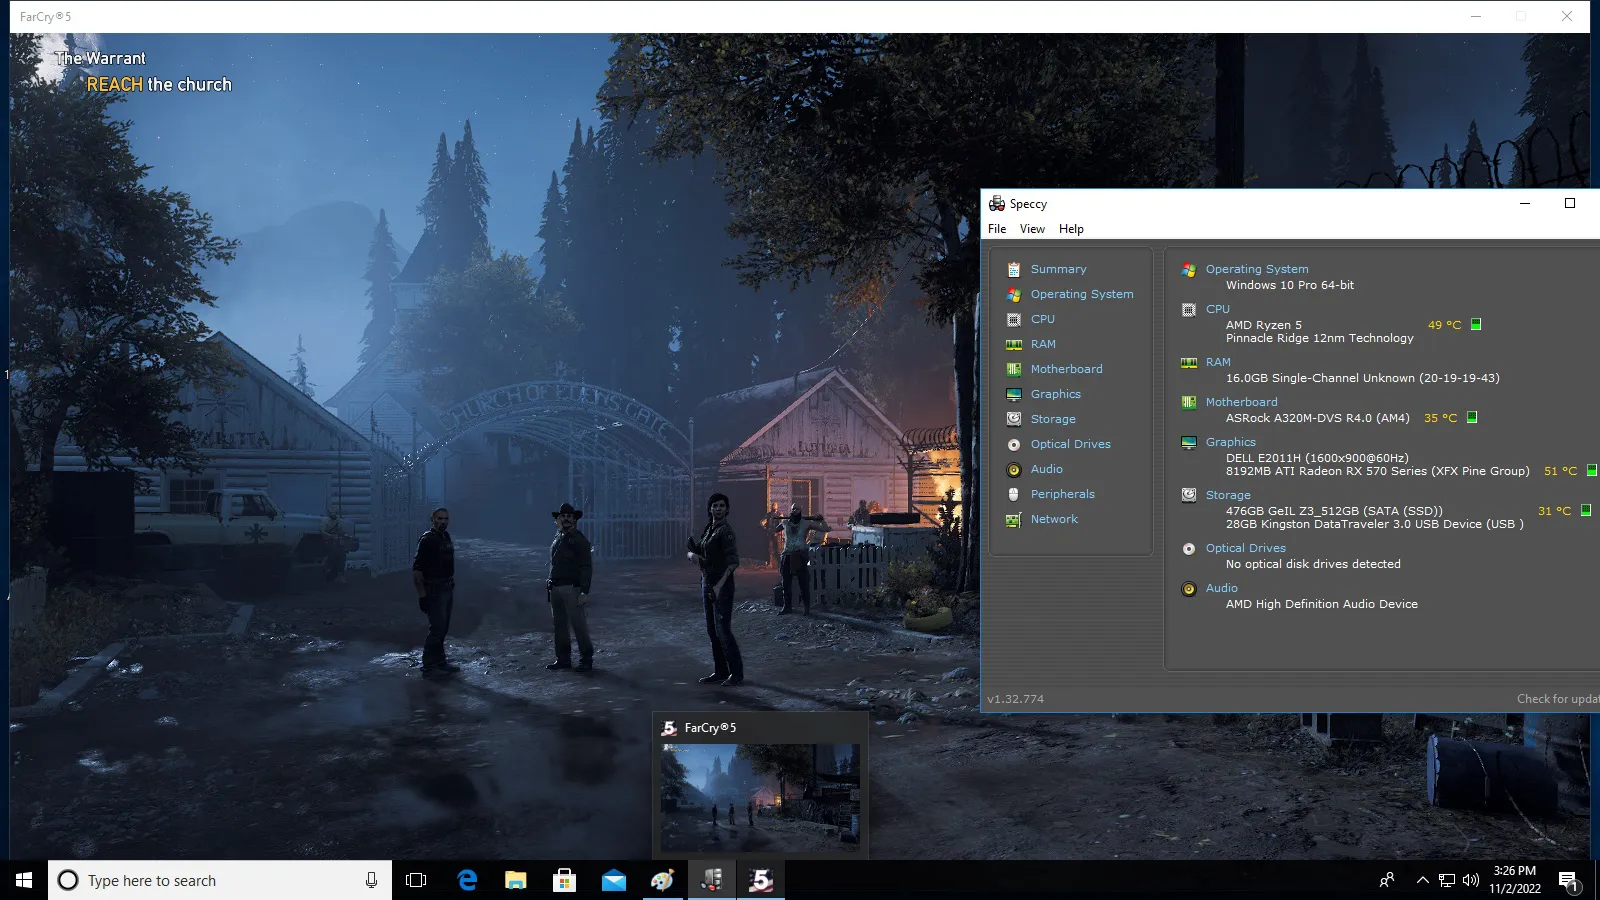The width and height of the screenshot is (1600, 900).
Task: Go to the RAM section in sidebar
Action: tap(1043, 344)
